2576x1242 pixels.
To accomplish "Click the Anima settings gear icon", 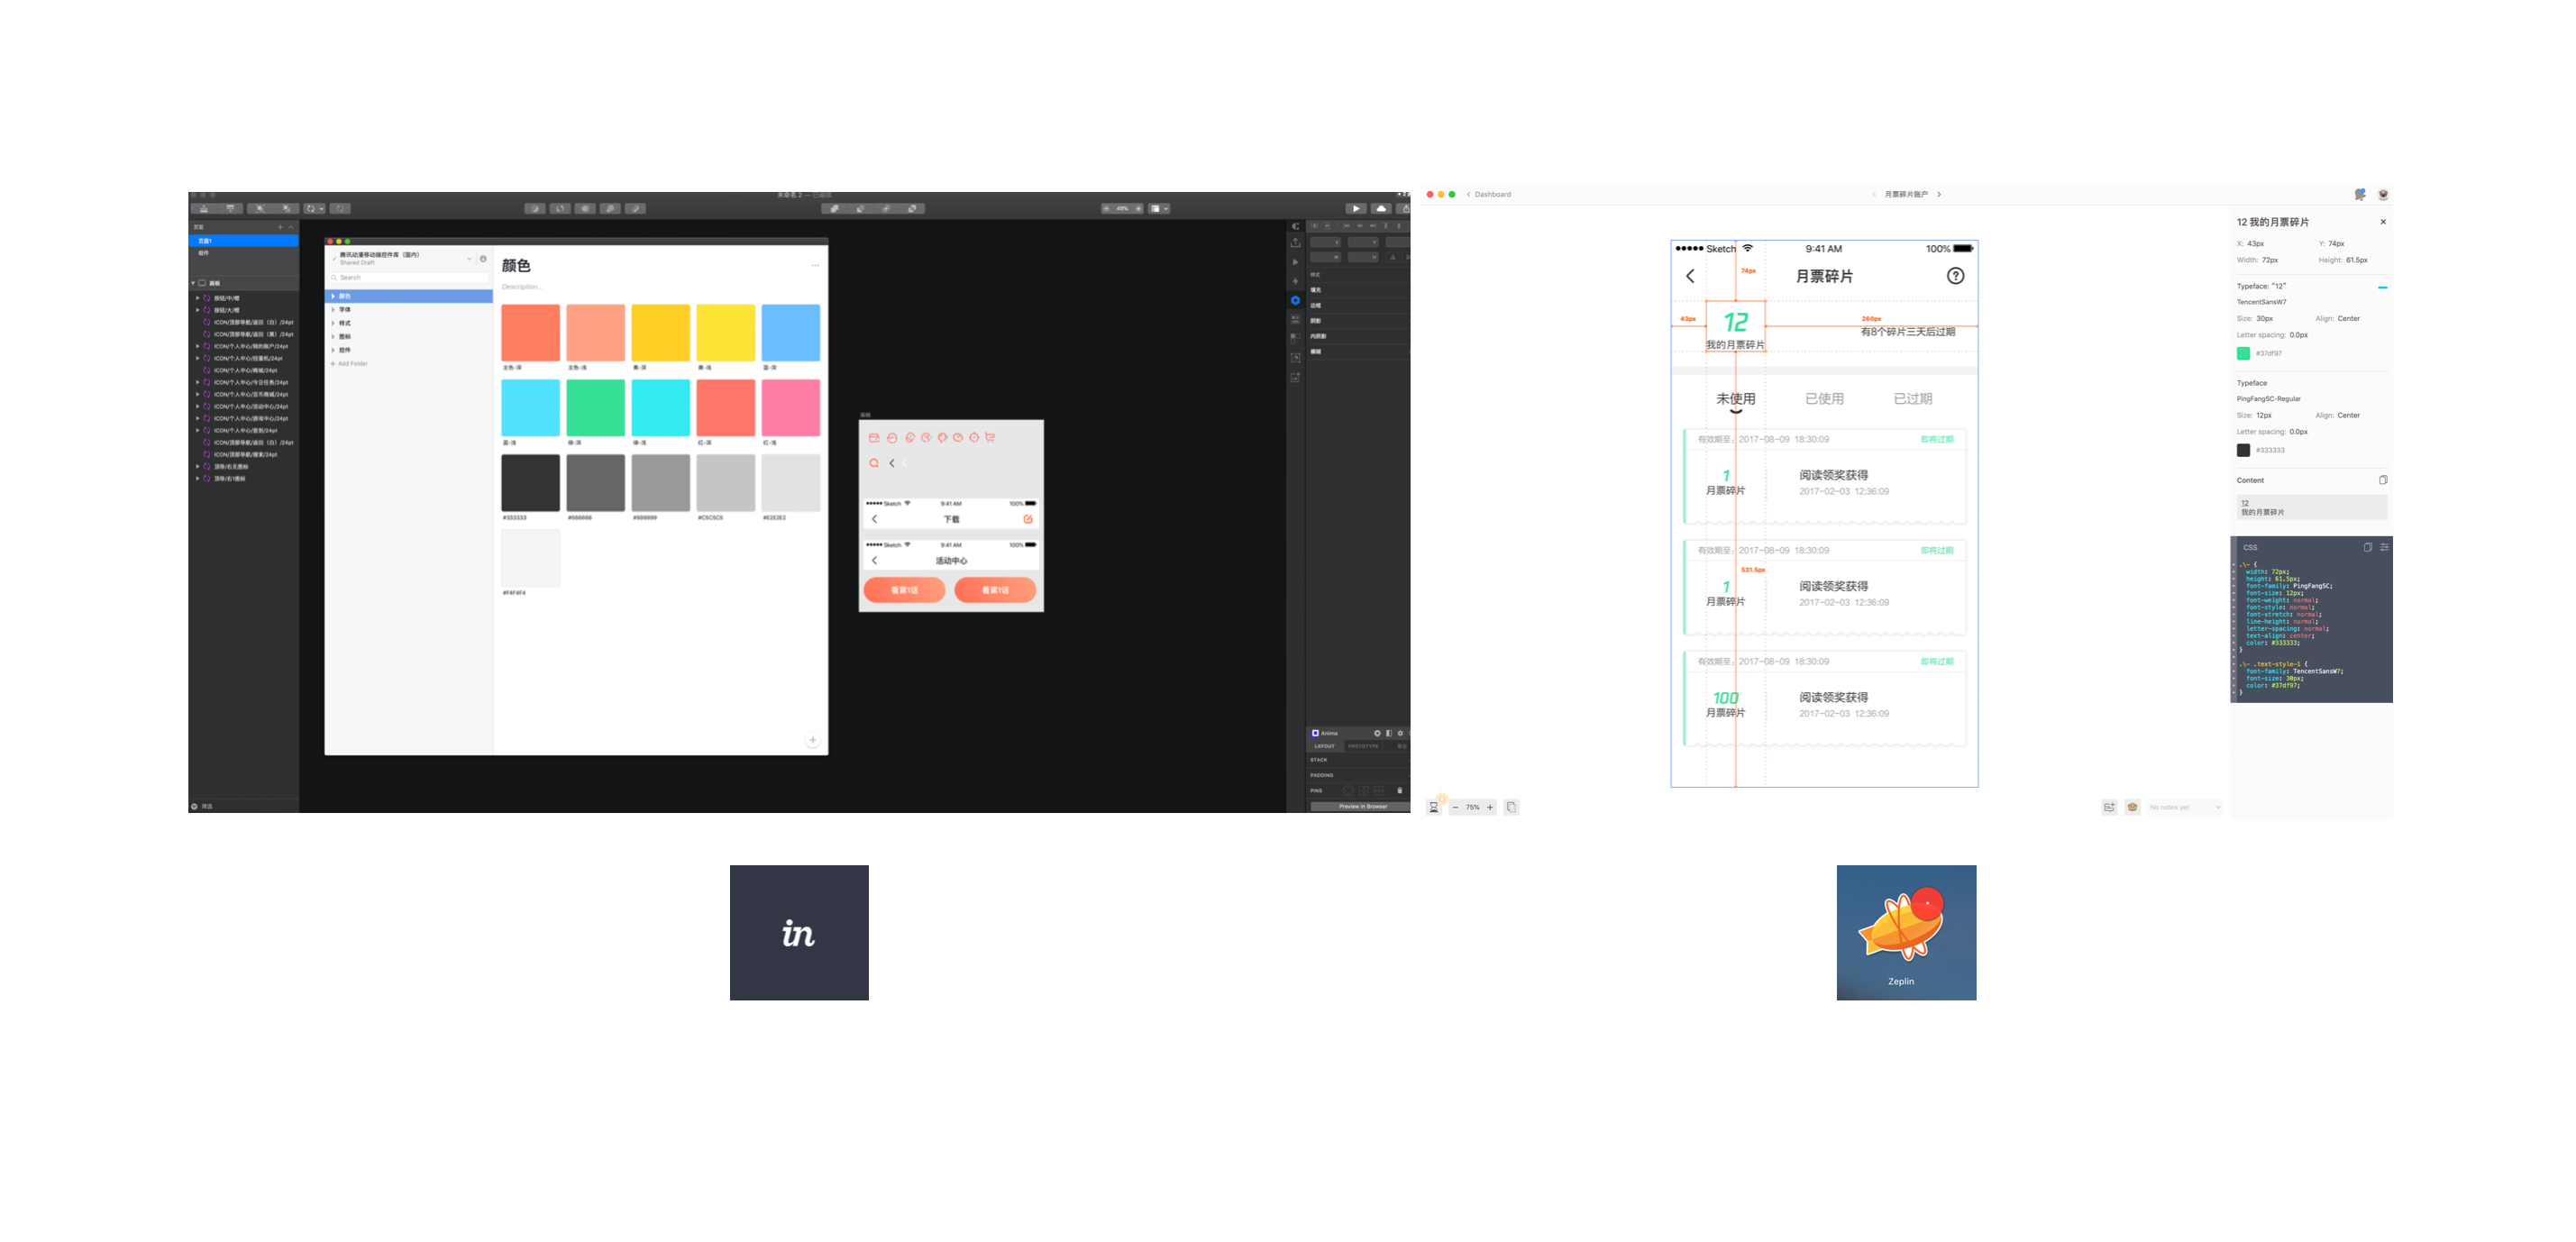I will (1400, 733).
